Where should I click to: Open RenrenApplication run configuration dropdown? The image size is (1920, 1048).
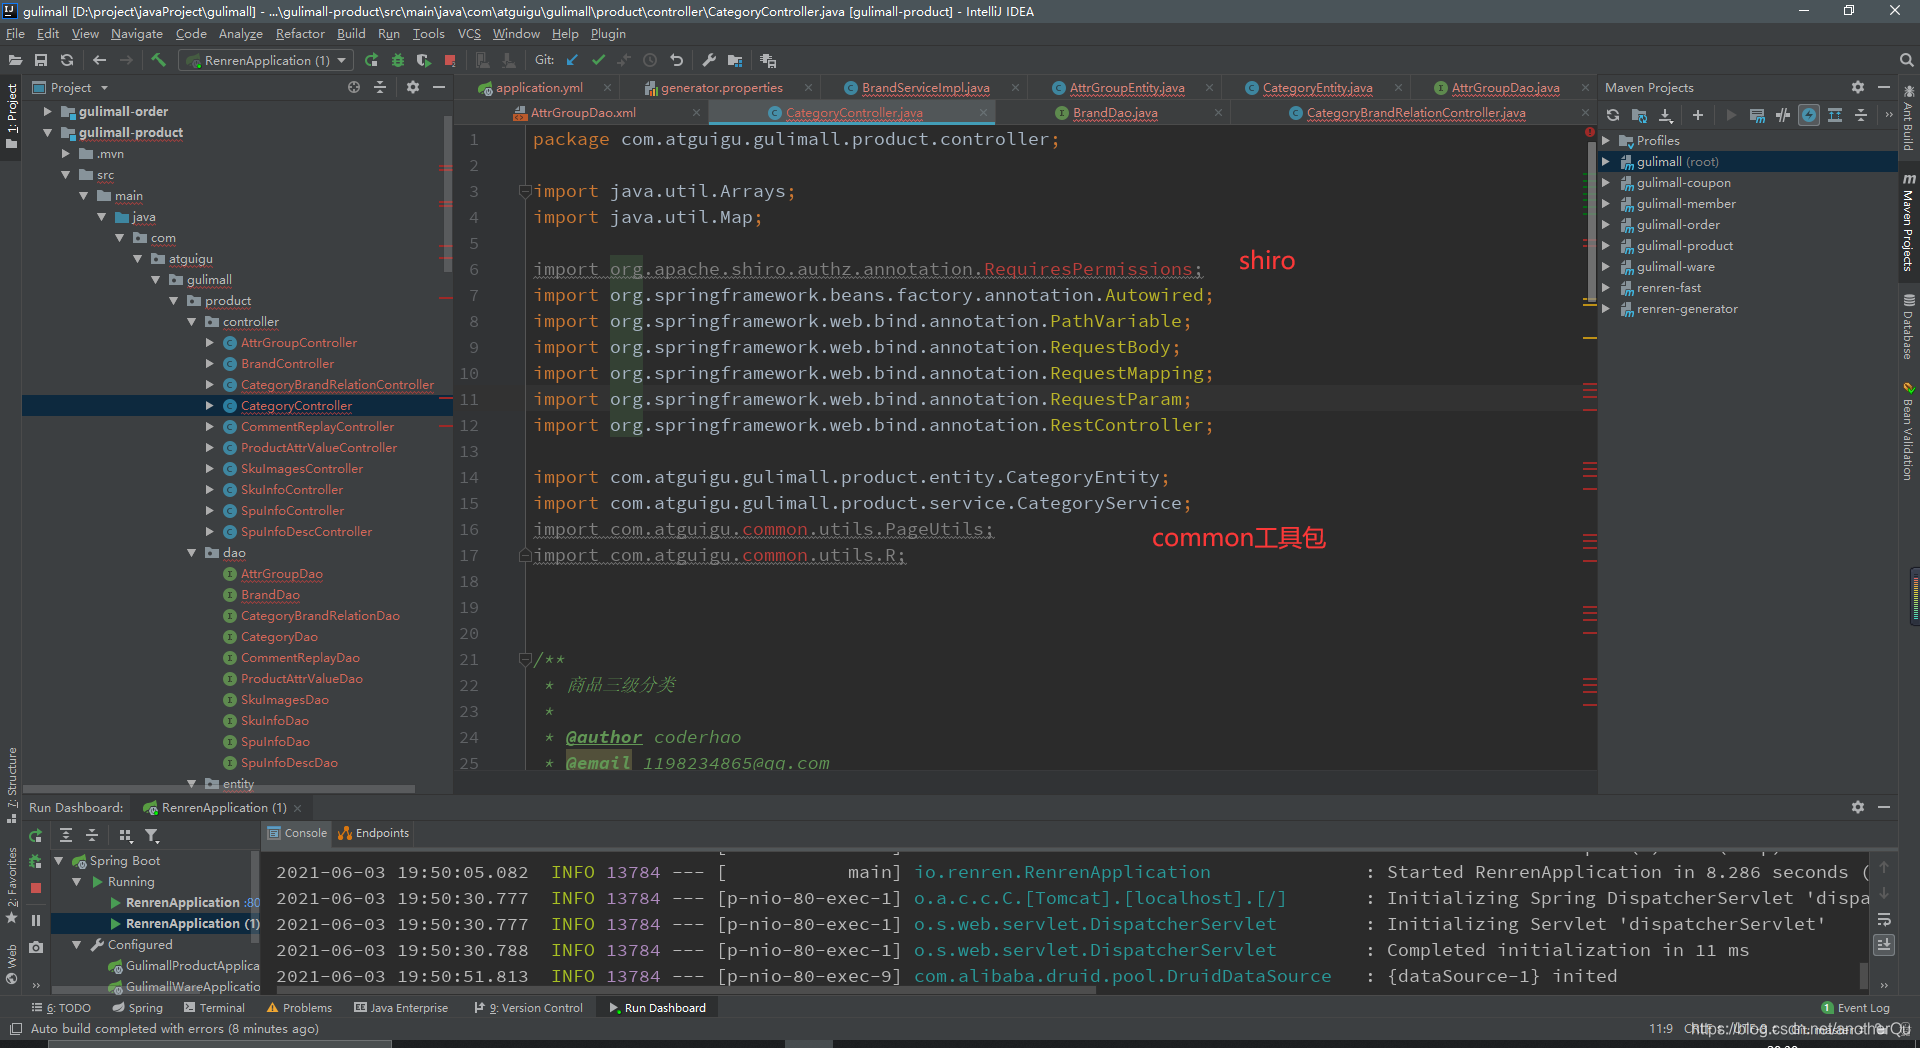coord(266,60)
